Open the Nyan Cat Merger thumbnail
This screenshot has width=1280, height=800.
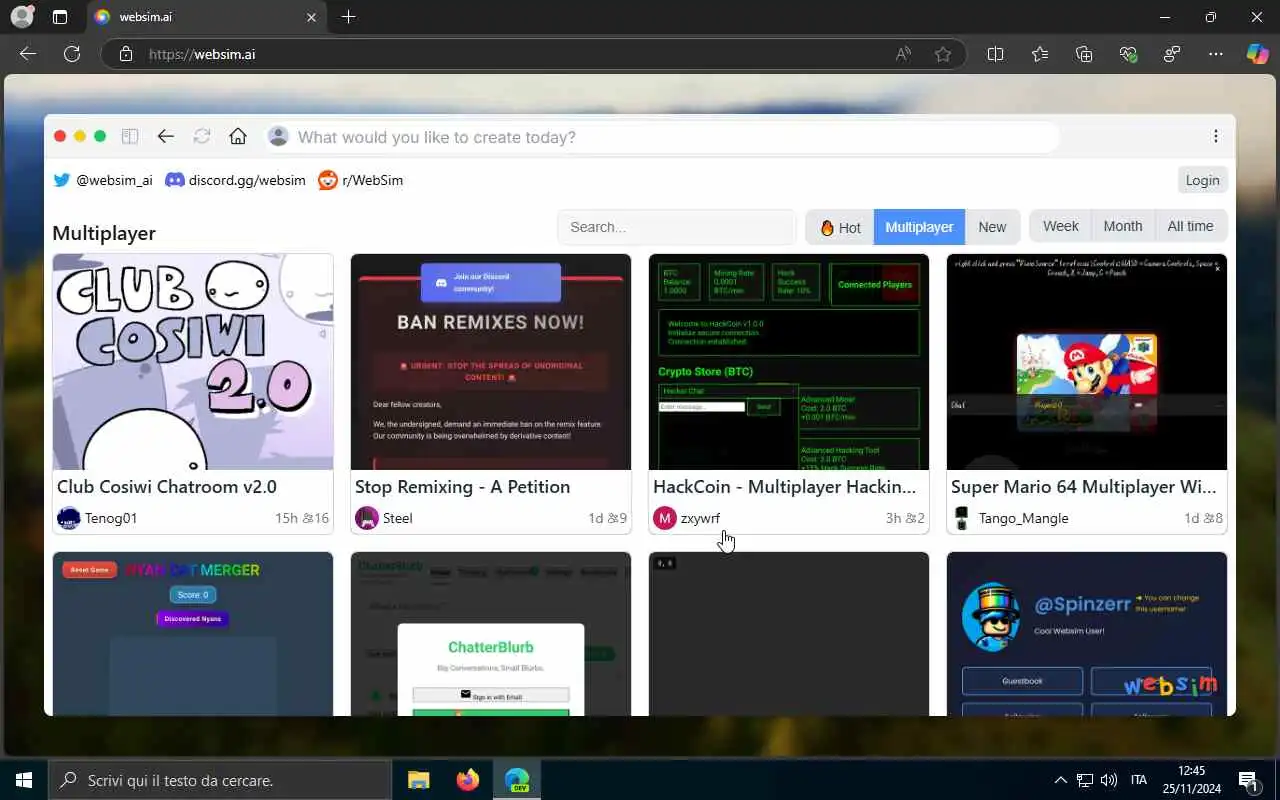click(x=193, y=634)
